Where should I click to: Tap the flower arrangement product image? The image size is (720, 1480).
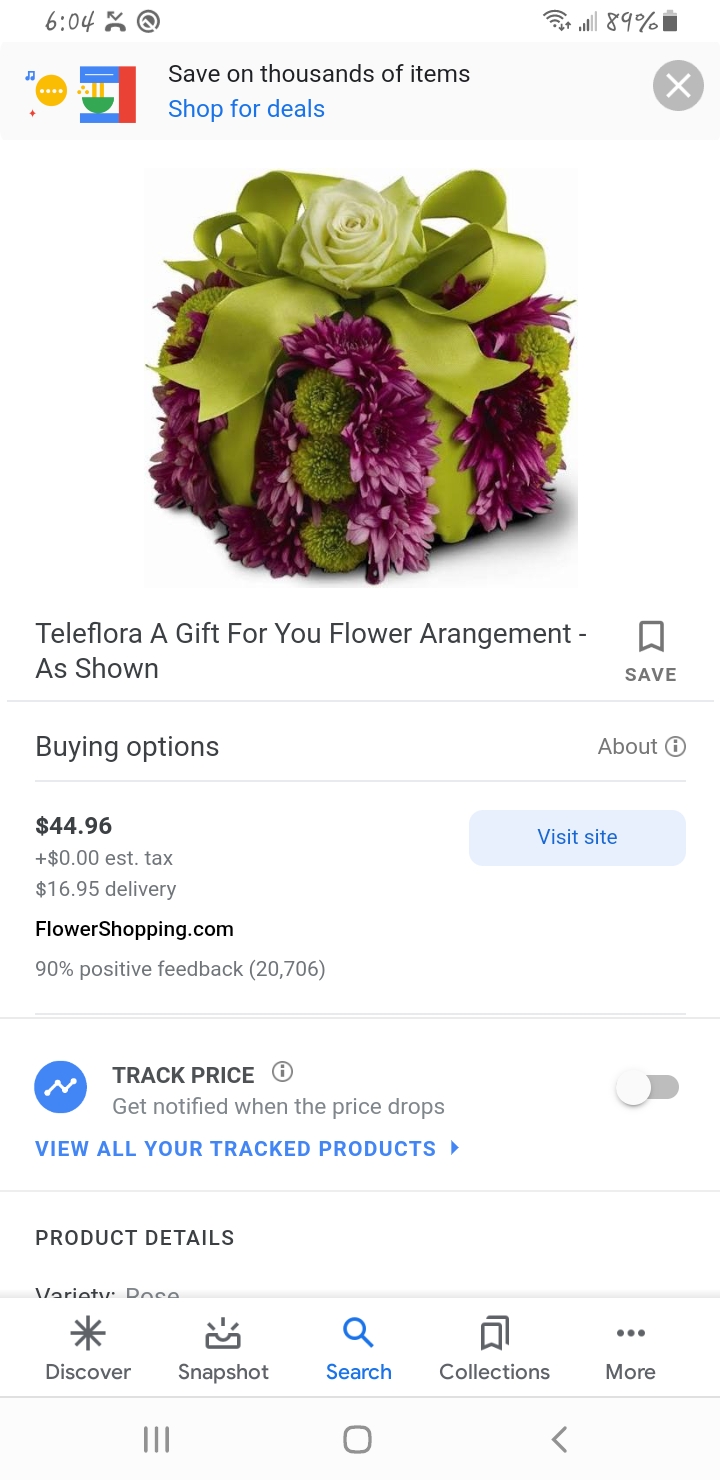point(360,376)
